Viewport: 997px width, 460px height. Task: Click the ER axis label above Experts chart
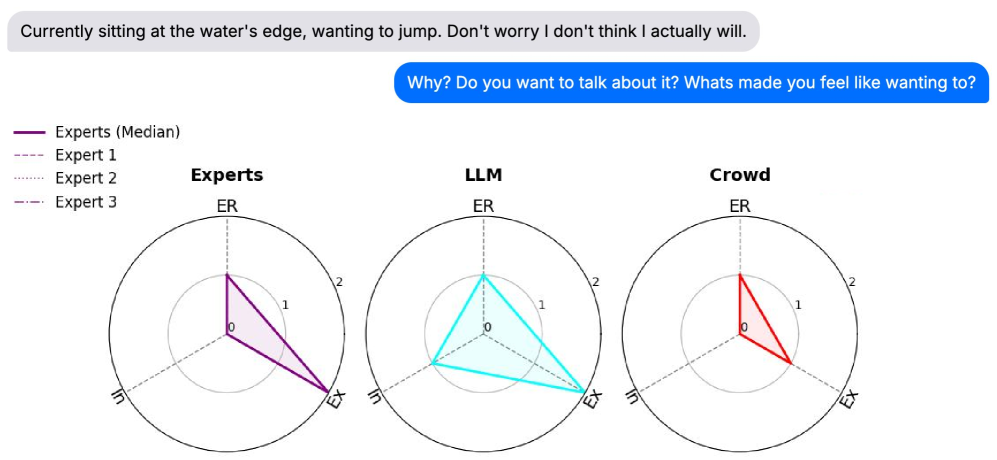click(x=227, y=207)
